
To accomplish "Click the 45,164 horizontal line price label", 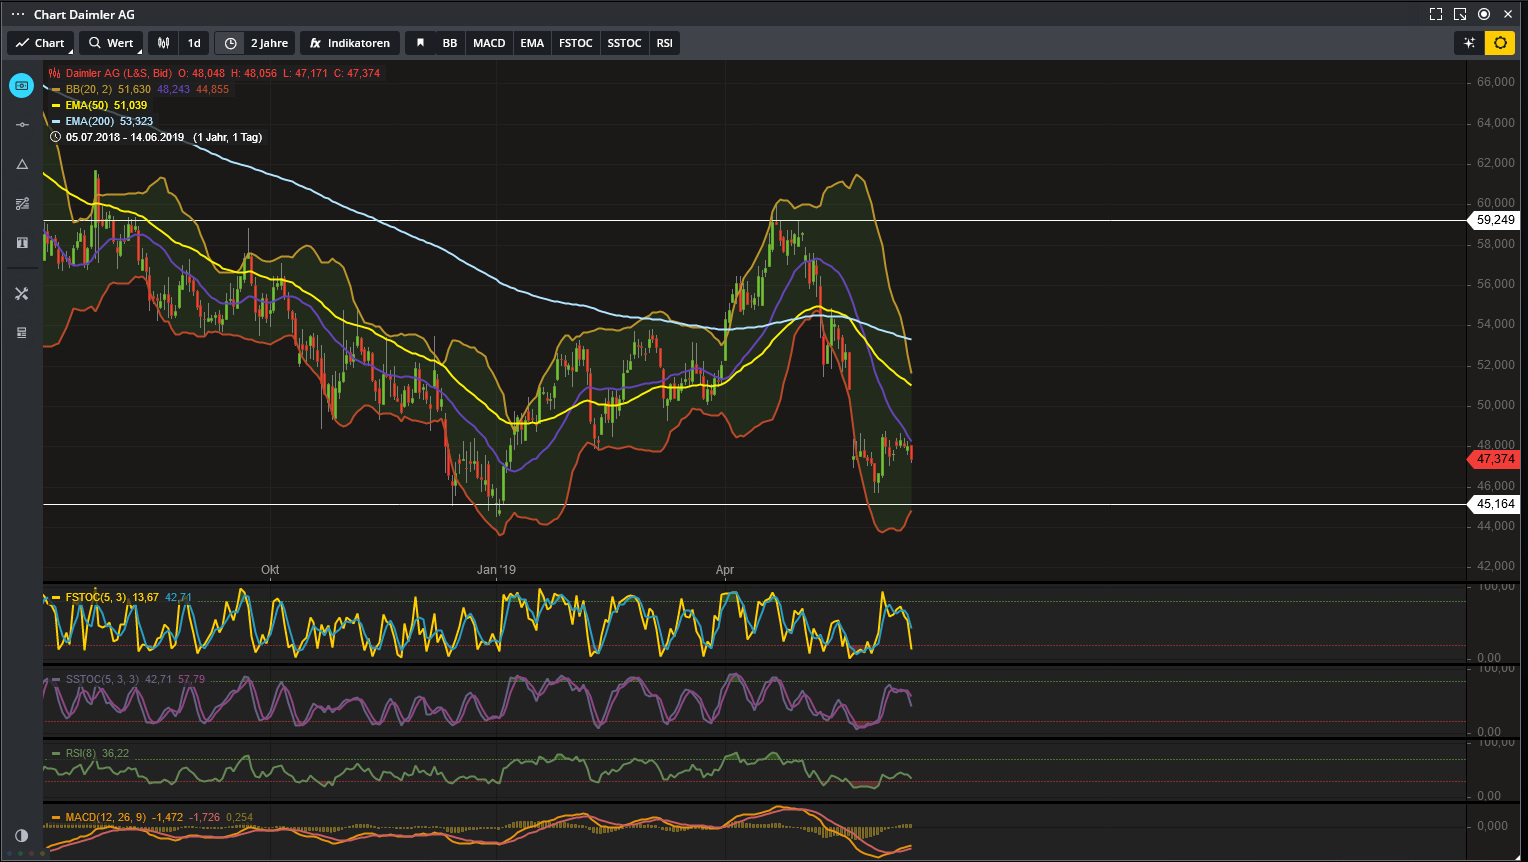I will 1495,504.
